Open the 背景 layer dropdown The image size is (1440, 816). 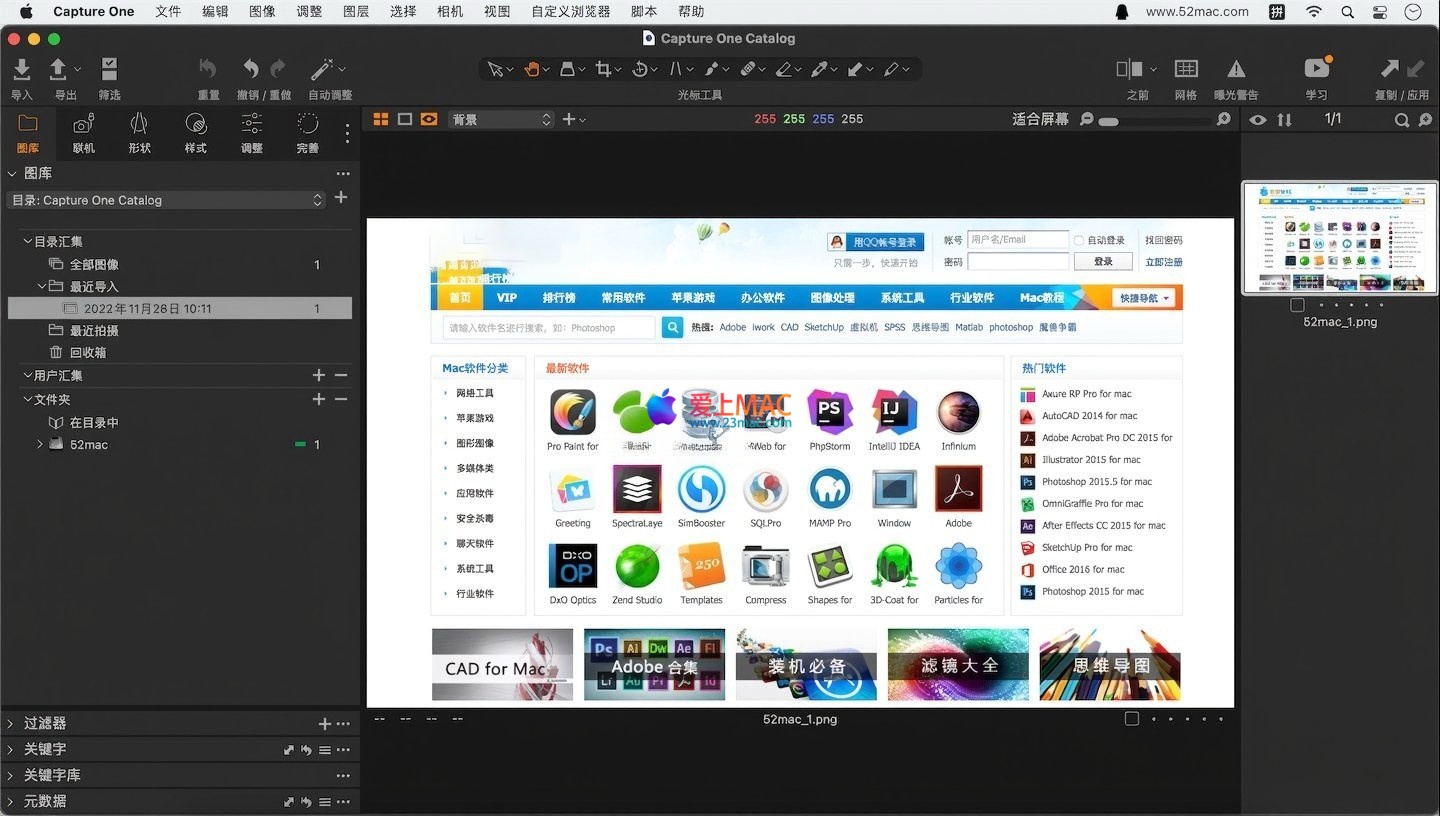pyautogui.click(x=500, y=119)
